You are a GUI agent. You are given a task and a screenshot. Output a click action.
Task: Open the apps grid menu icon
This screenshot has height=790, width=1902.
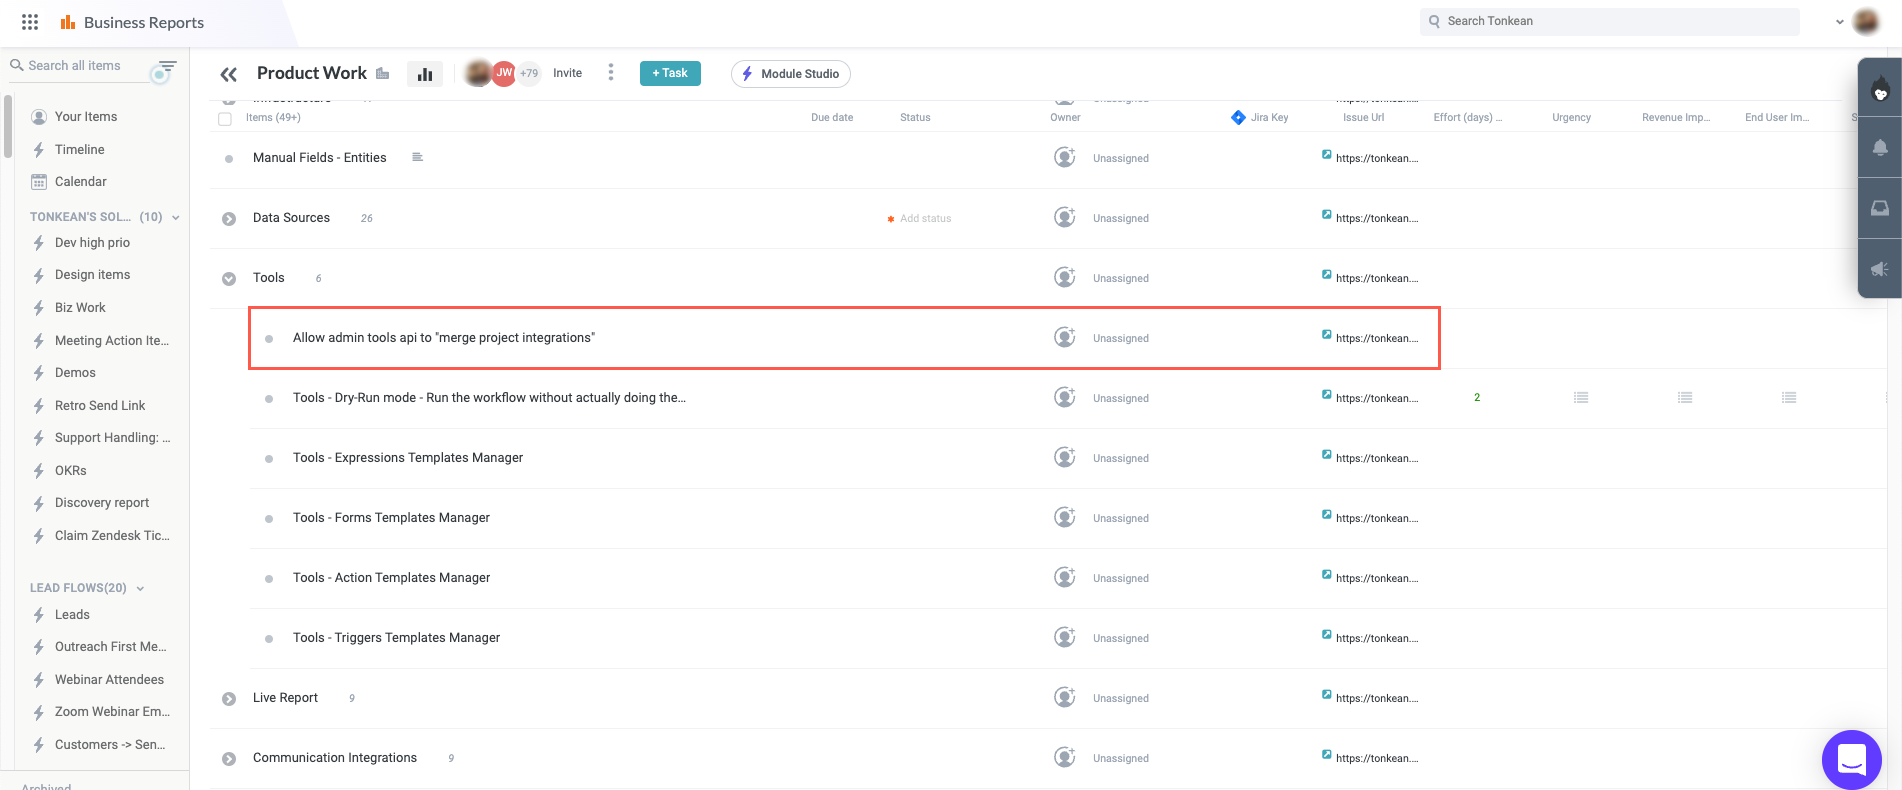[30, 22]
